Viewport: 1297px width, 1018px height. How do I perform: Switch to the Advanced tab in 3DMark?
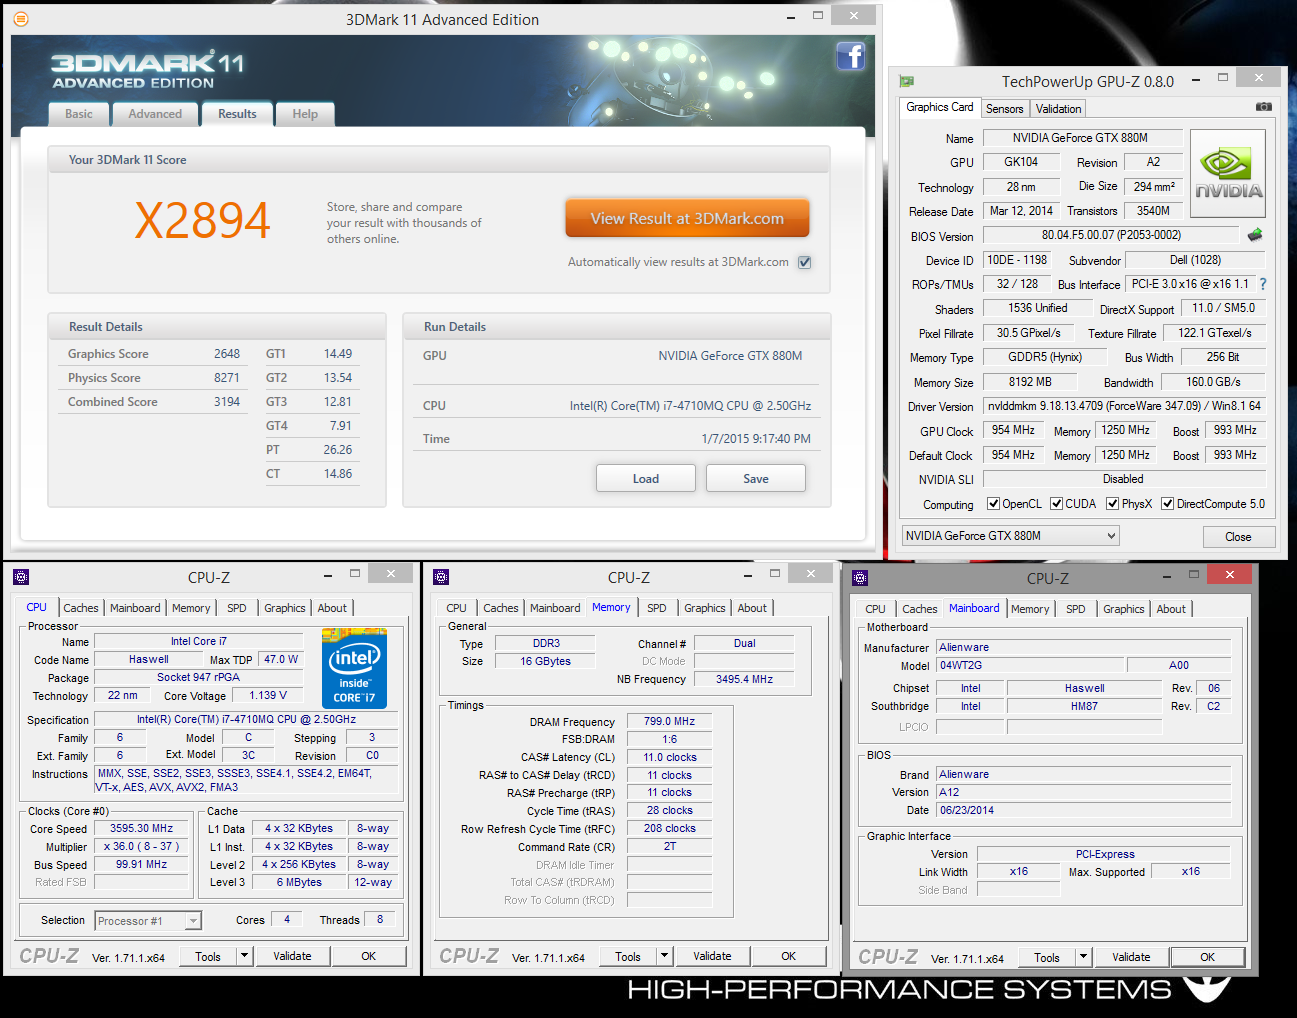pos(155,114)
